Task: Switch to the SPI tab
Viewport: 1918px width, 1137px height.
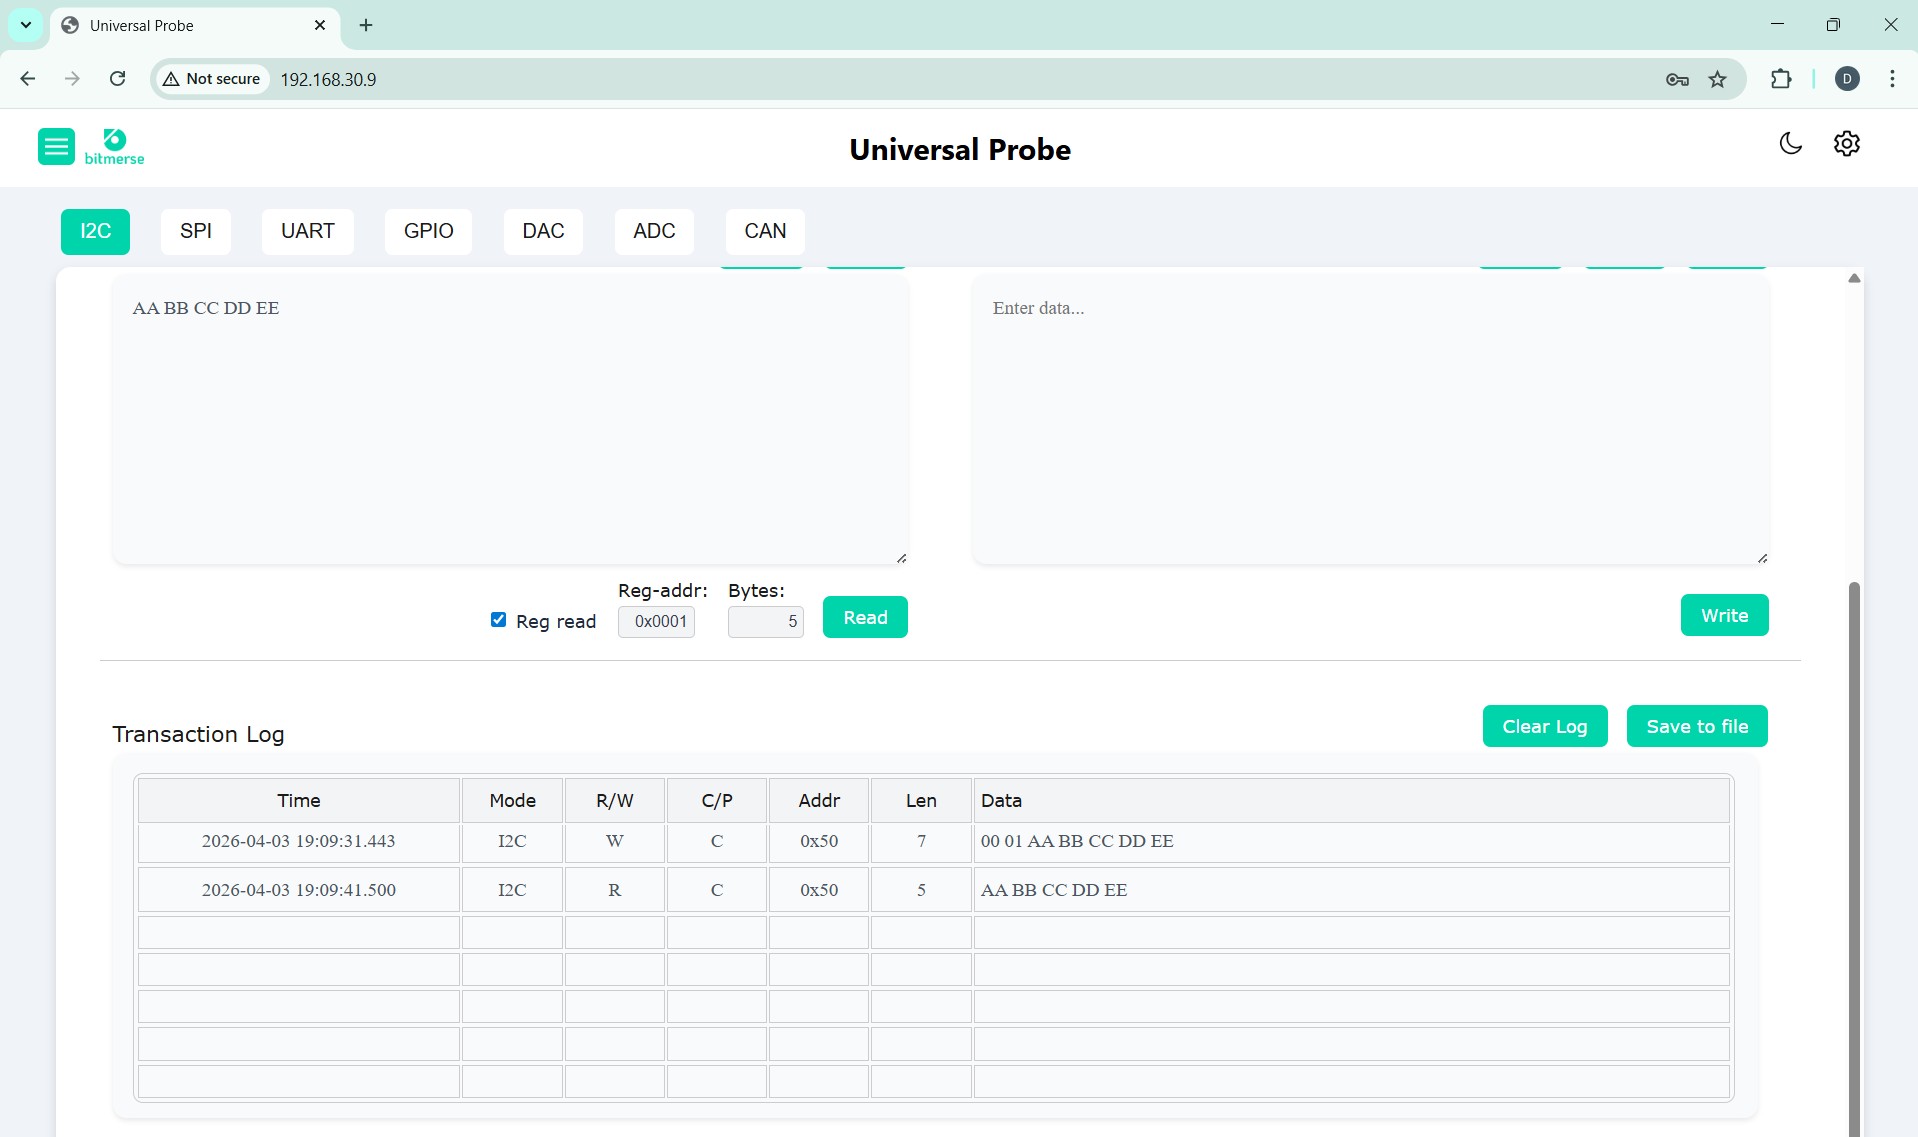Action: (196, 231)
